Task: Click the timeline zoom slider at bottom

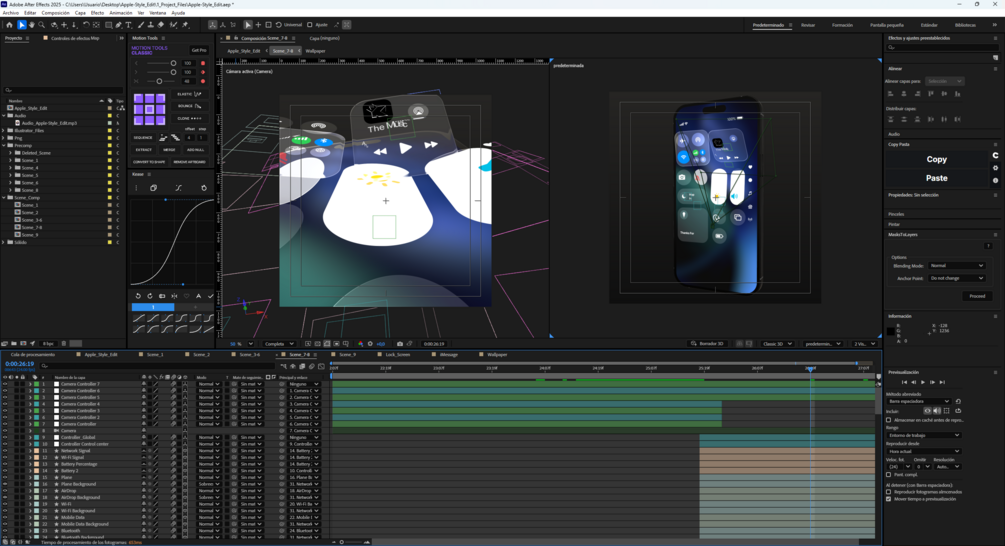Action: click(342, 542)
